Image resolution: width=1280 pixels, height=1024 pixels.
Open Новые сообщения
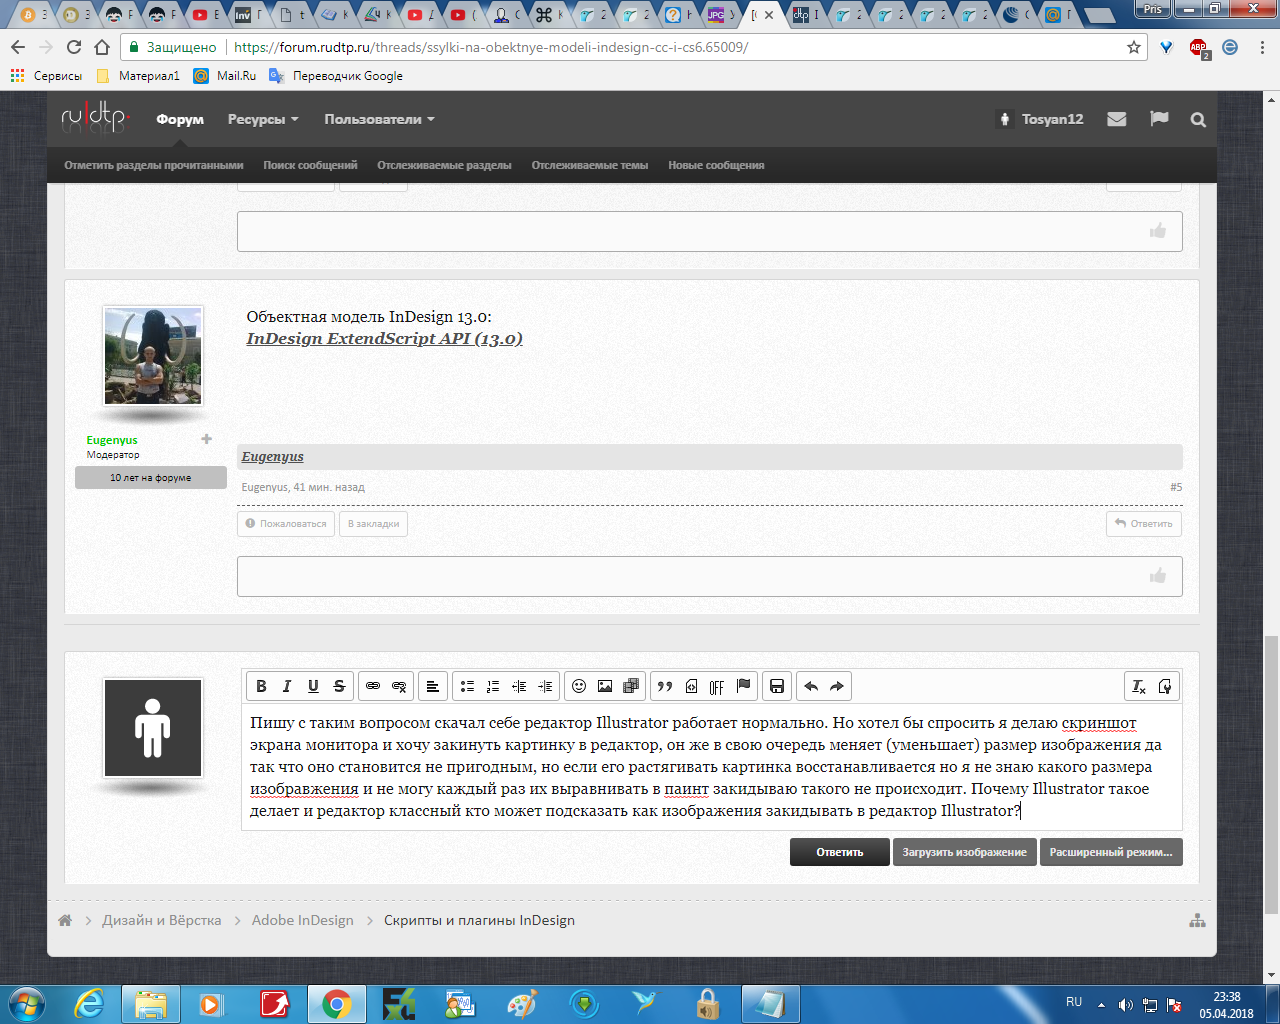point(716,165)
